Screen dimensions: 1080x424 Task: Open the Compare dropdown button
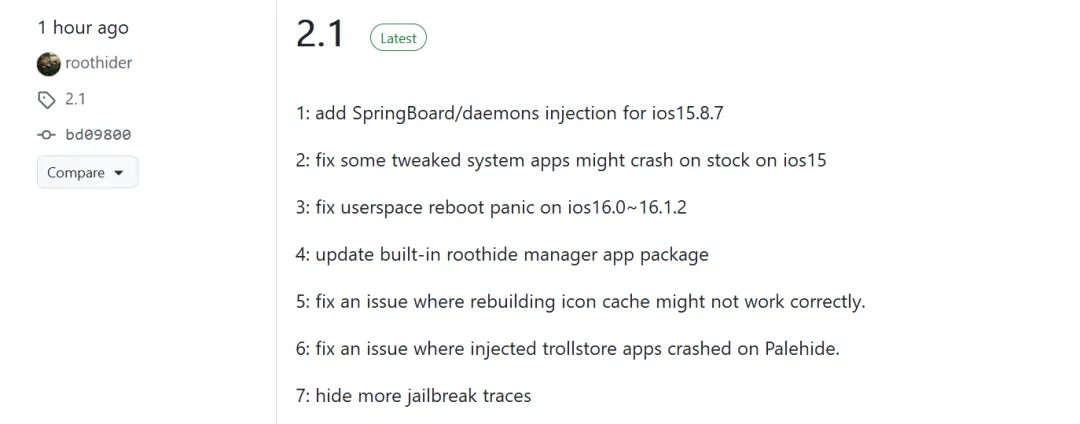87,172
